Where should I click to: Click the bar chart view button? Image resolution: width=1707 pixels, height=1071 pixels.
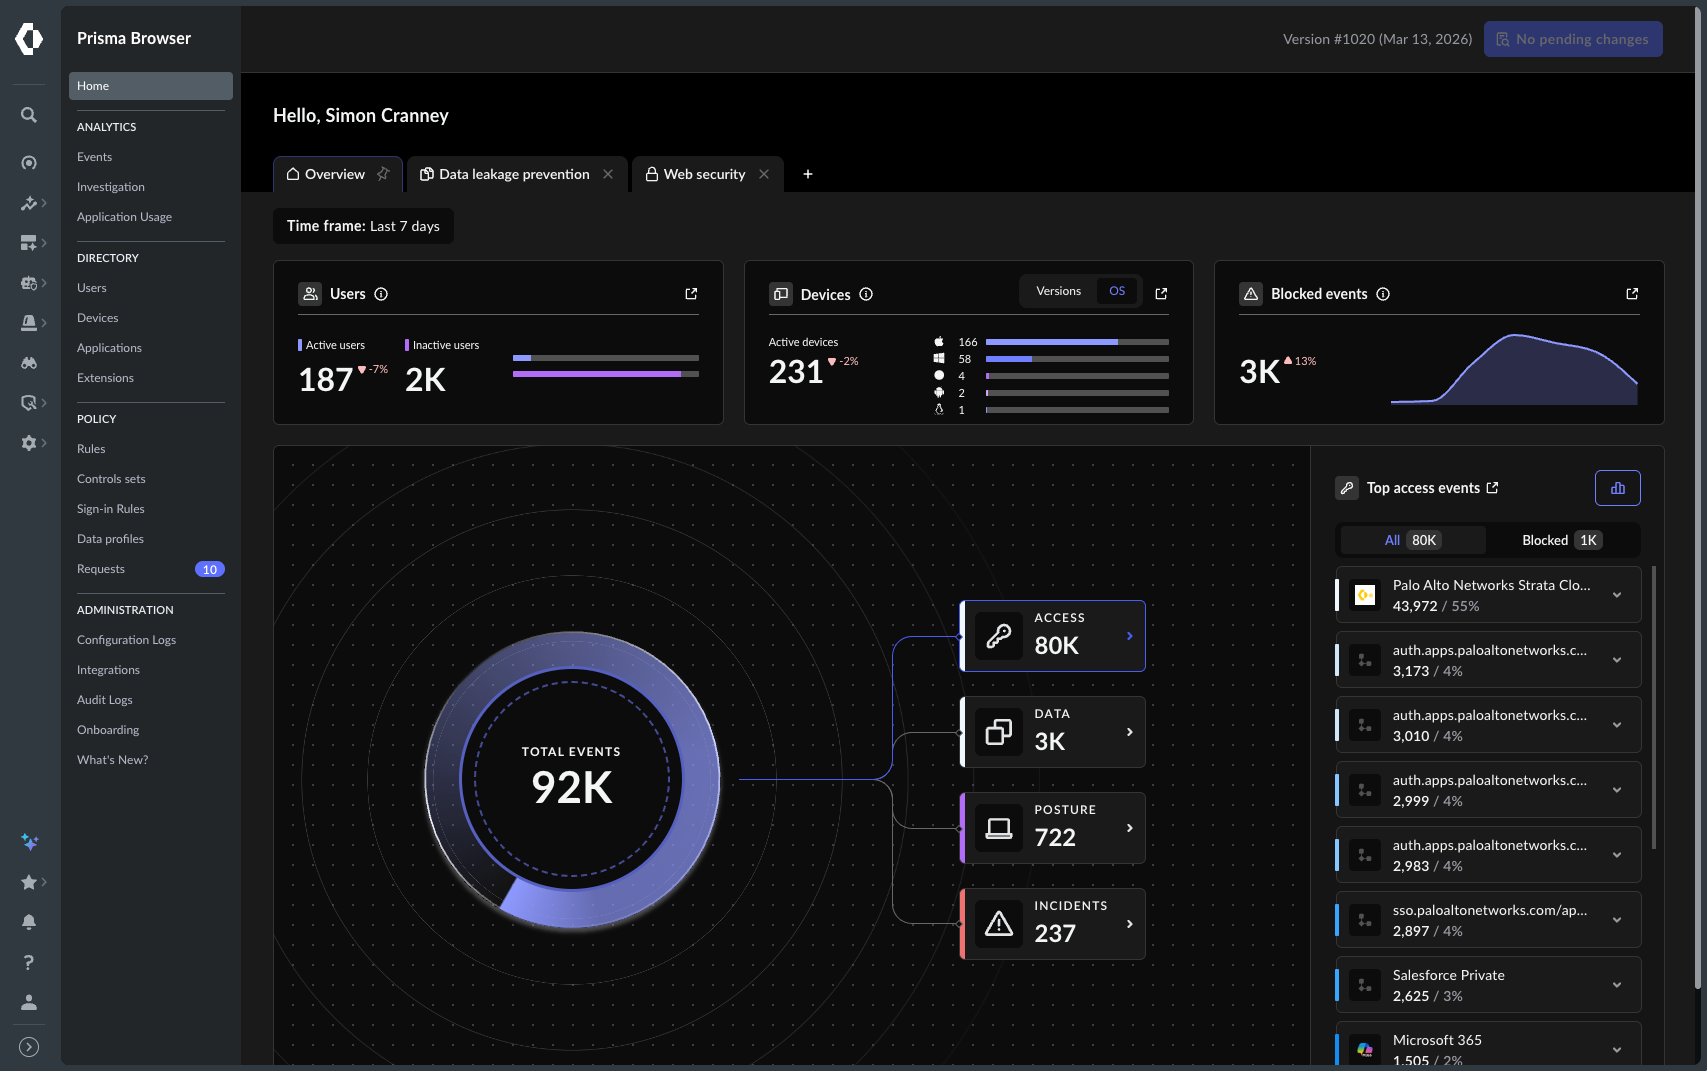point(1617,488)
